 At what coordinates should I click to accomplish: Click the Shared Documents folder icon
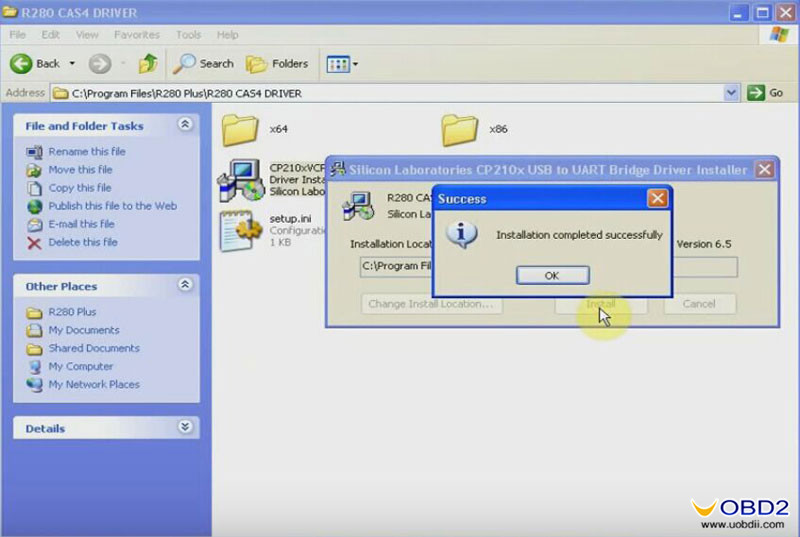click(34, 349)
